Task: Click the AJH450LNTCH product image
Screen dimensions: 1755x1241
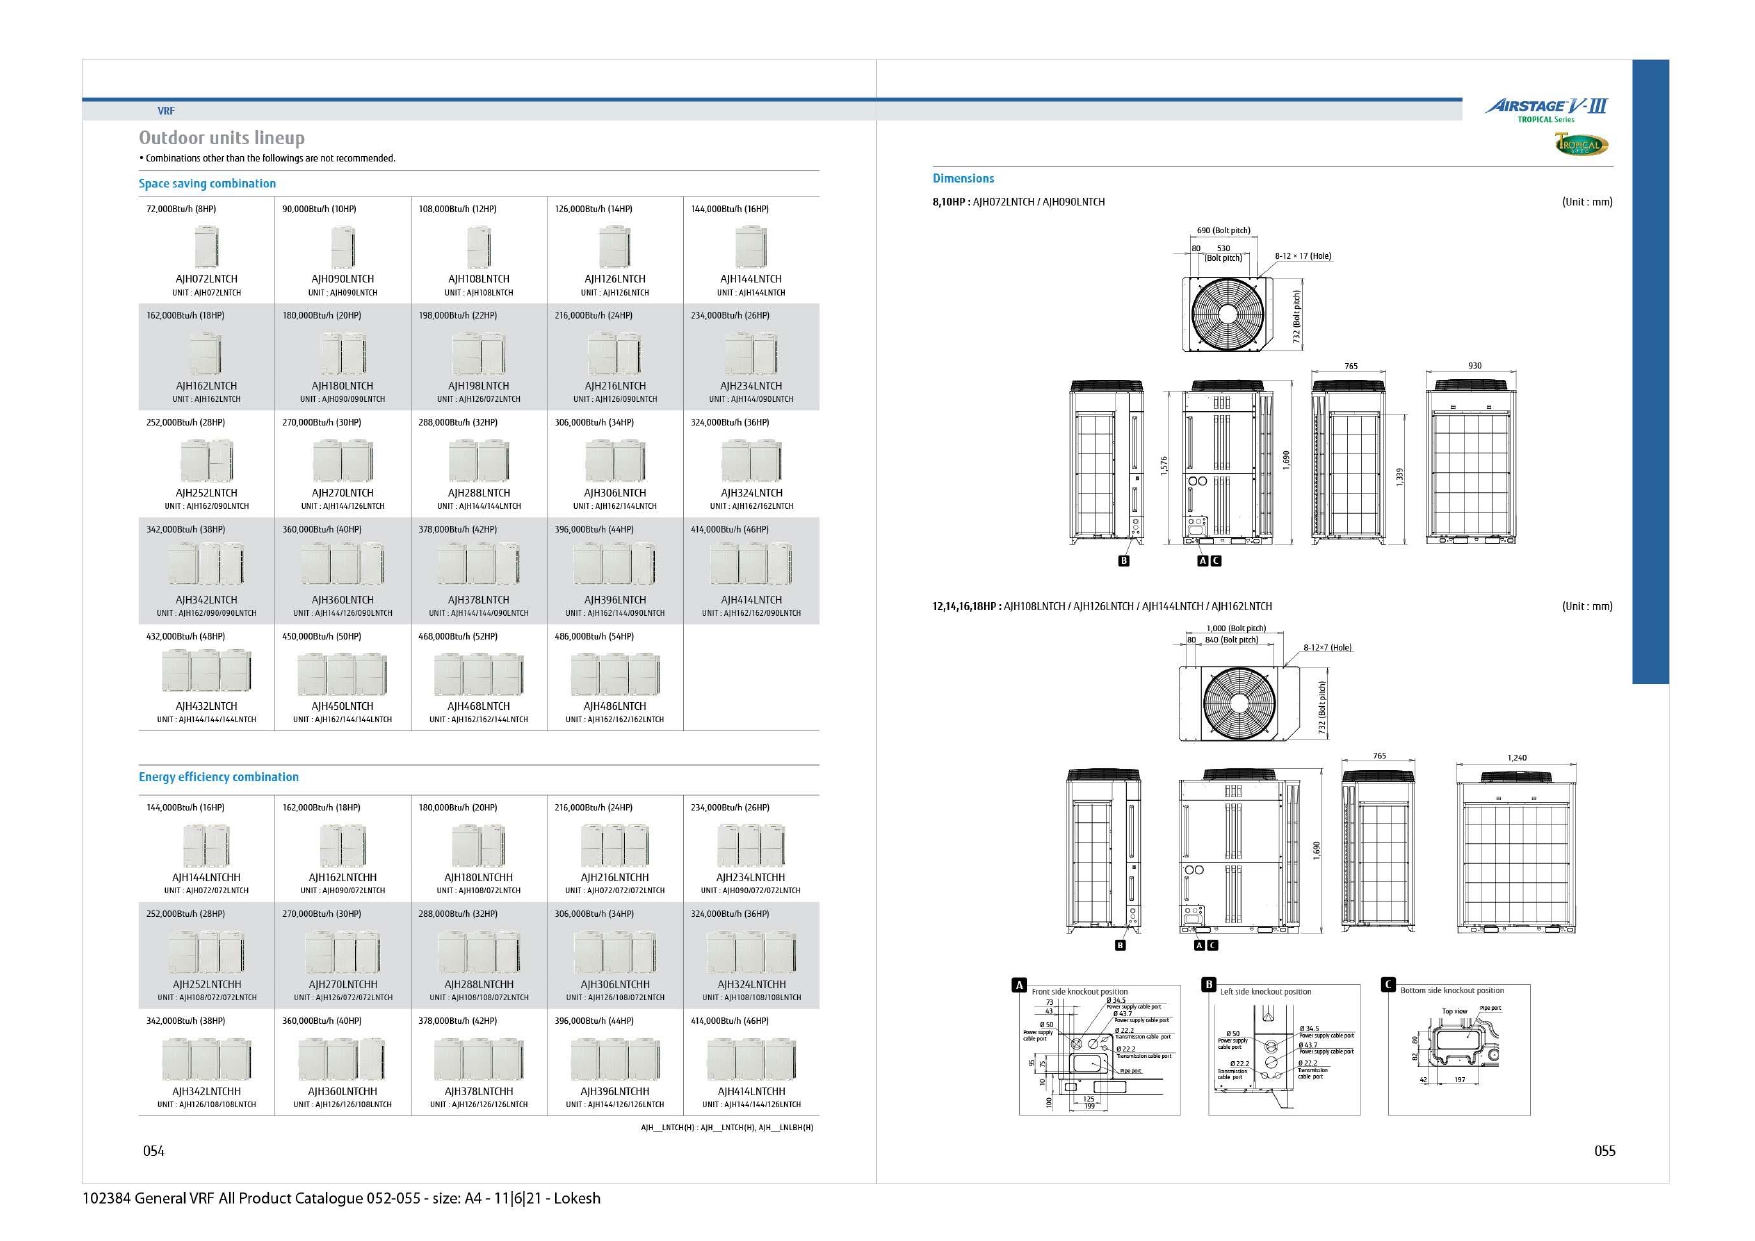Action: point(343,673)
